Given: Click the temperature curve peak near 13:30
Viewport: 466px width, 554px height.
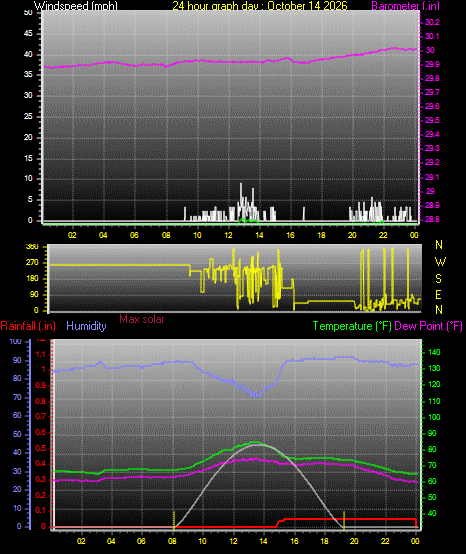Looking at the screenshot, I should click(x=255, y=442).
